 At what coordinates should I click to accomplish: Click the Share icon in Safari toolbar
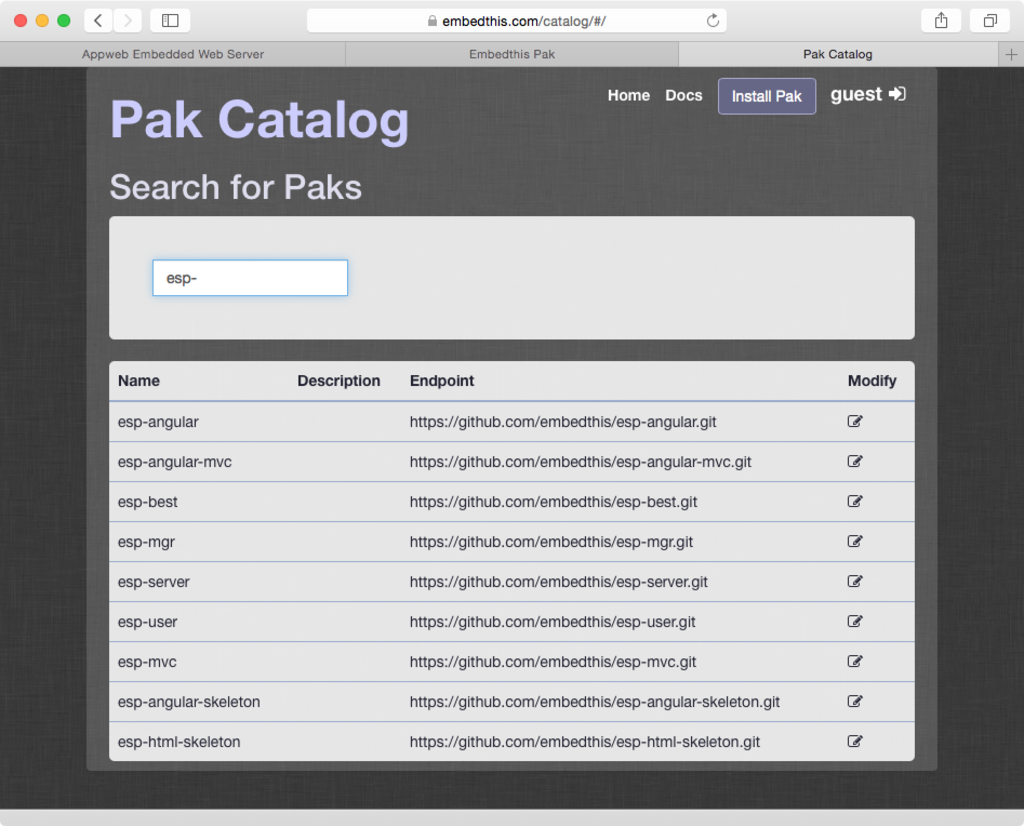click(941, 19)
